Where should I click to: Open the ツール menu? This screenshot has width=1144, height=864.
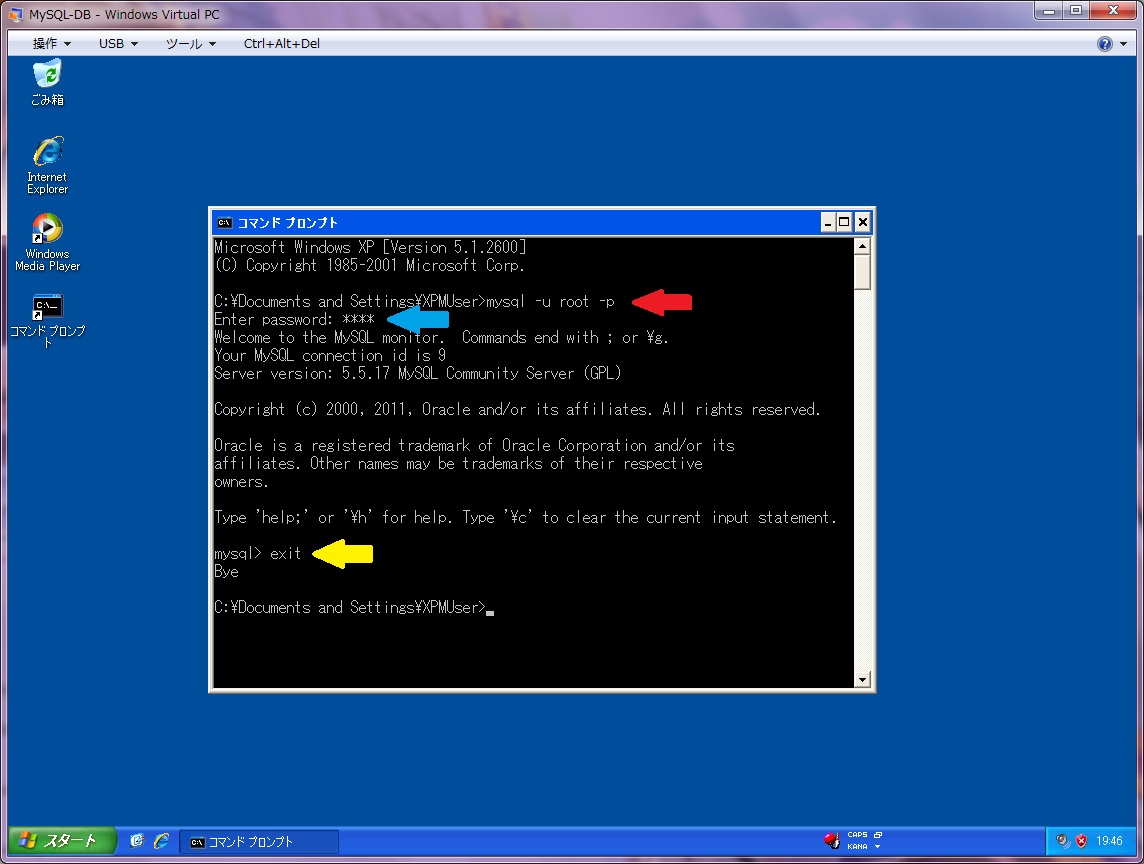pos(190,44)
